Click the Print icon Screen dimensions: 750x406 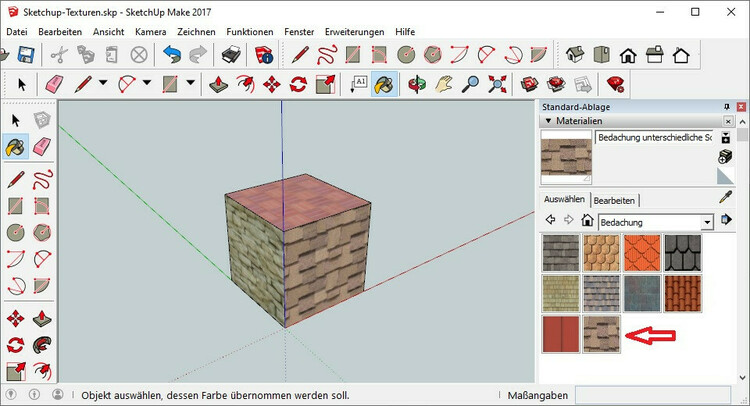(x=232, y=55)
